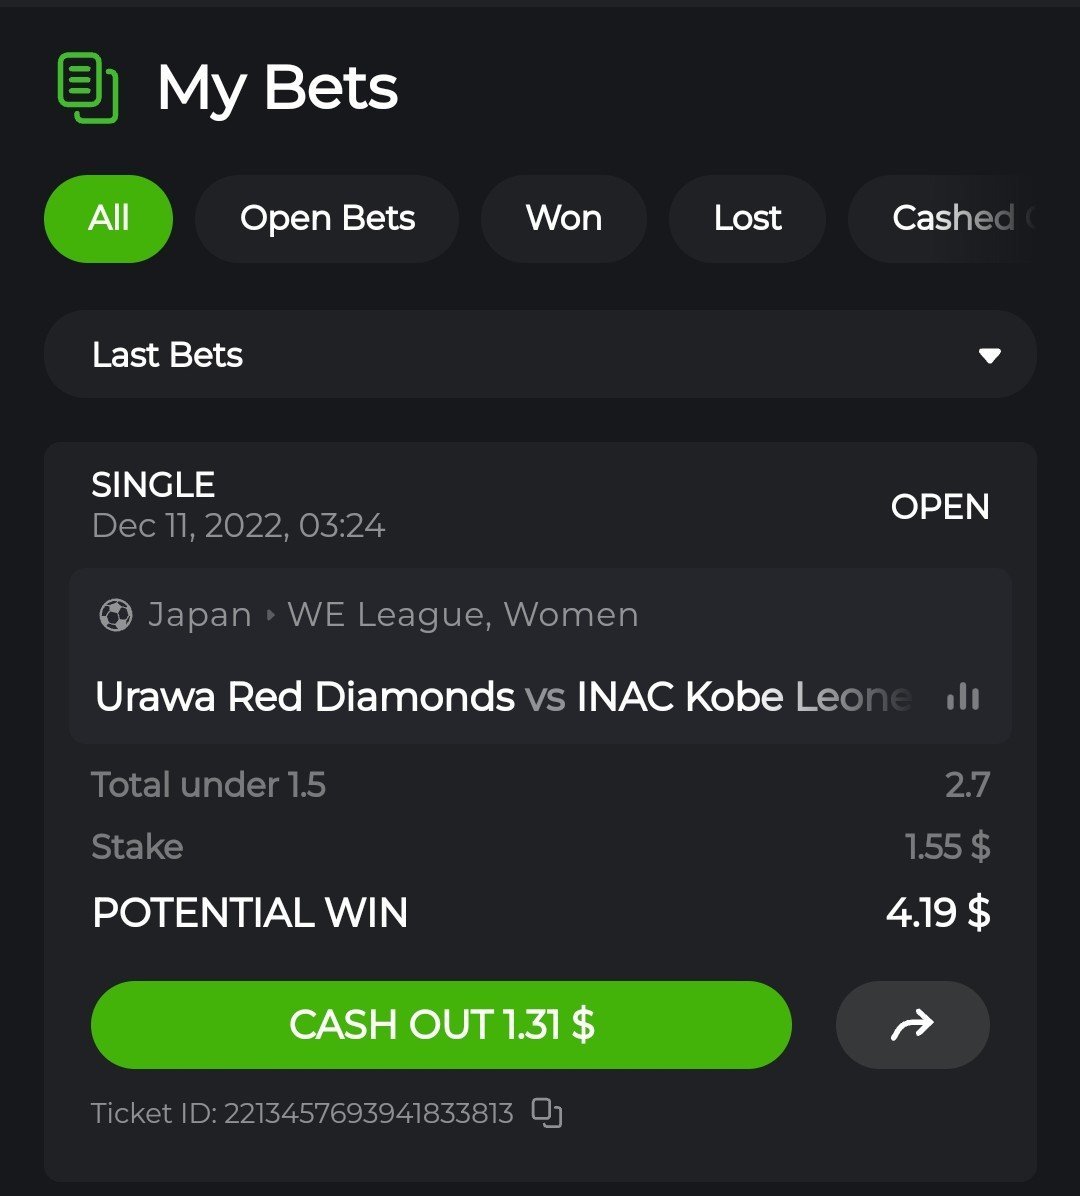Click the POTENTIAL WIN amount 4.19 $

click(938, 912)
